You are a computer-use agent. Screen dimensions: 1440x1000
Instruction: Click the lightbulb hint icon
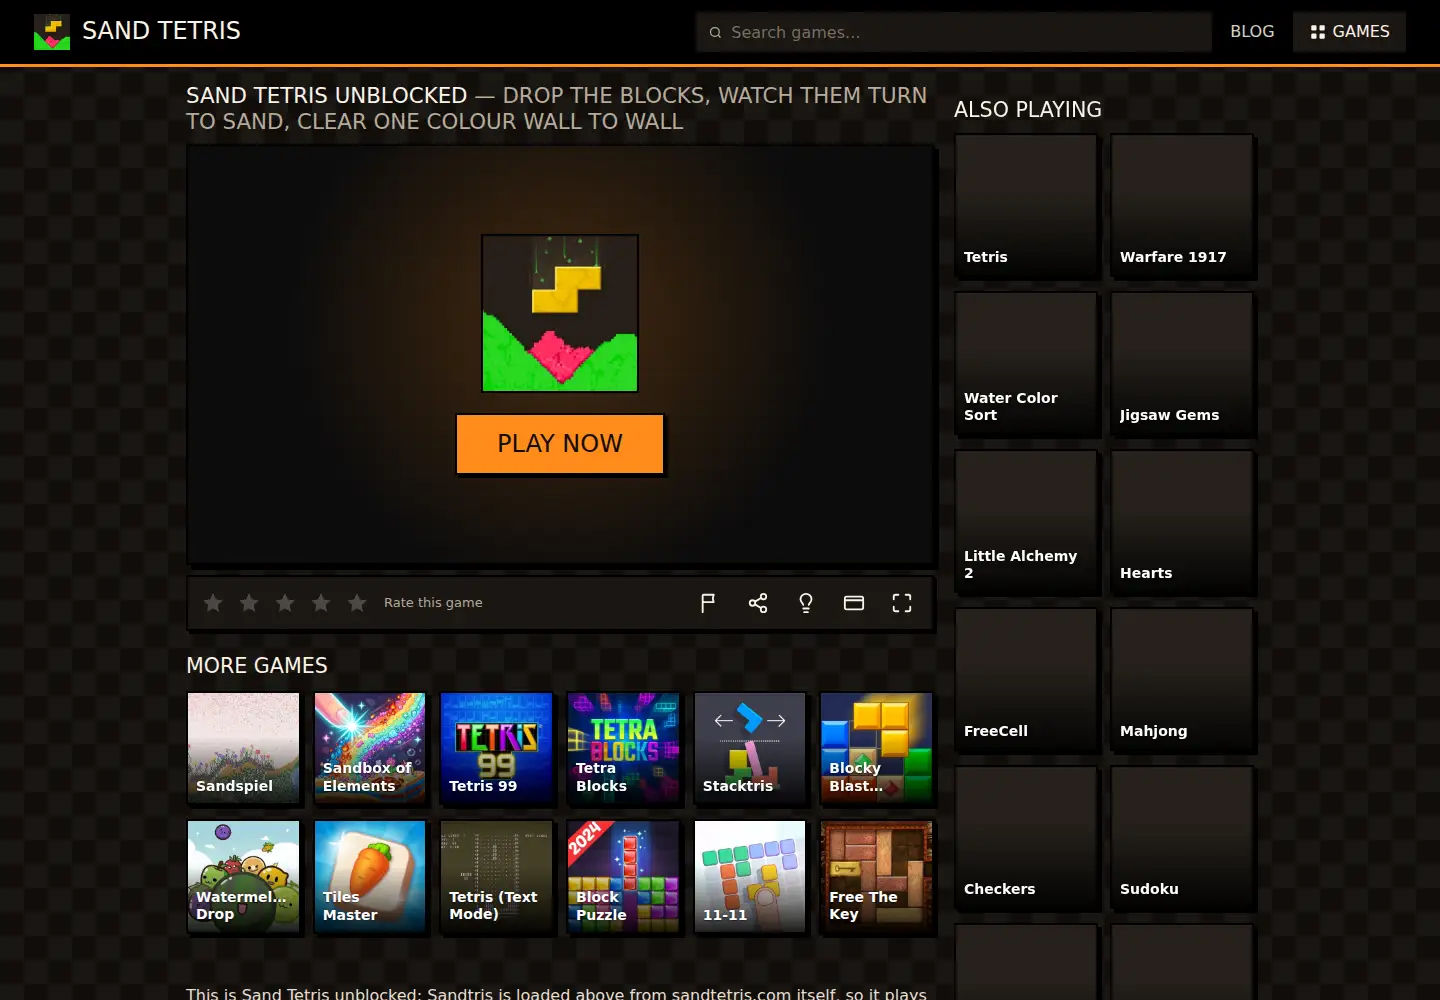click(x=806, y=603)
